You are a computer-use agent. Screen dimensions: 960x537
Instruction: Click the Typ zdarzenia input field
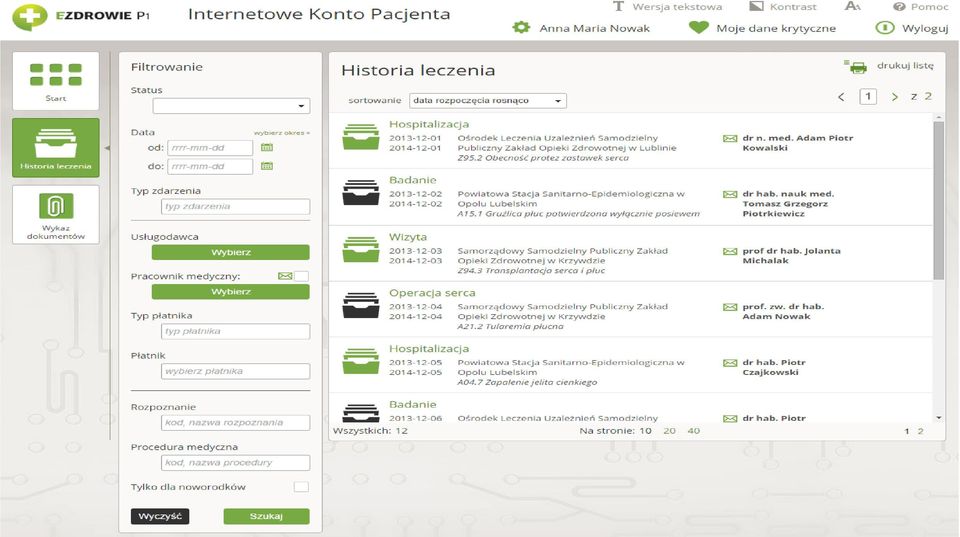click(x=236, y=206)
